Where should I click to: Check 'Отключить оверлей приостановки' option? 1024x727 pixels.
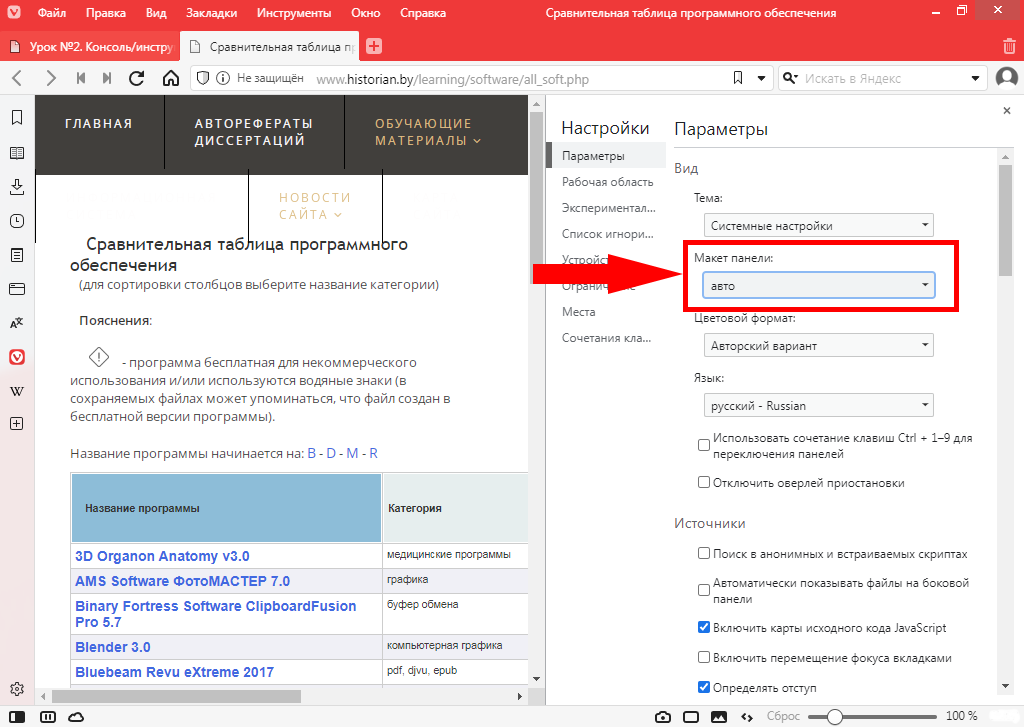pyautogui.click(x=704, y=483)
